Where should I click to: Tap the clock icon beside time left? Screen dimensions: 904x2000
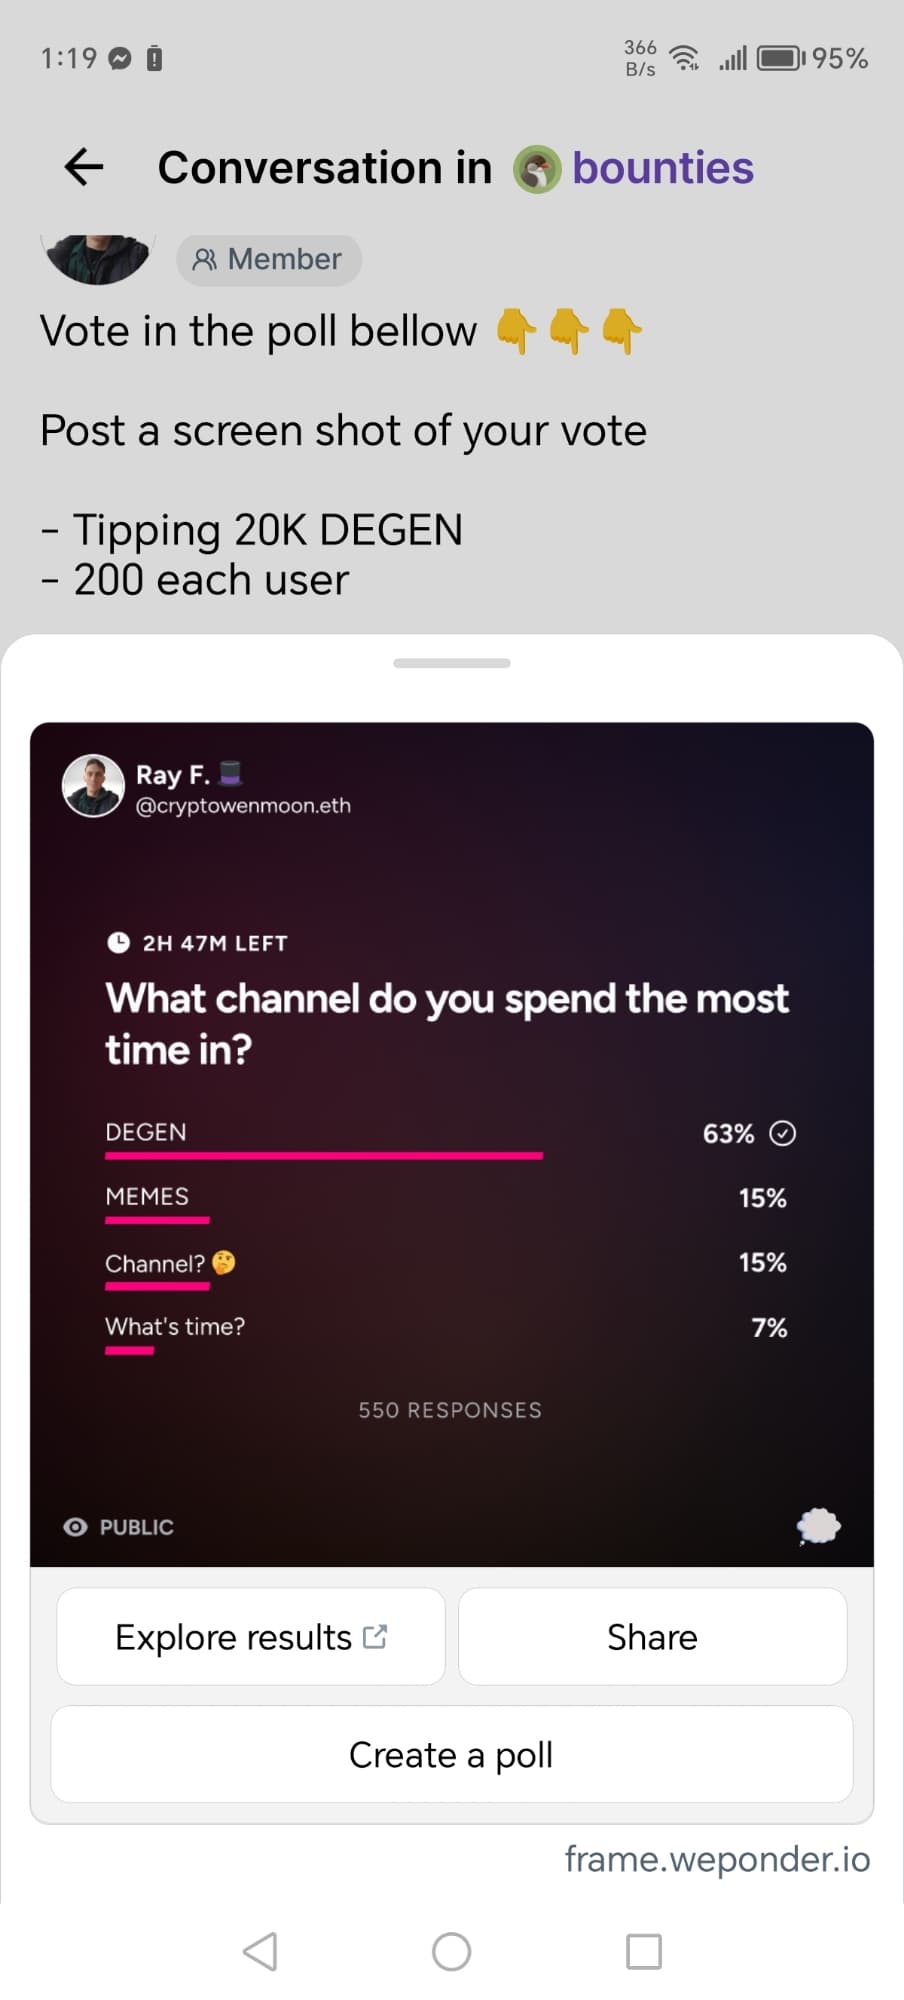118,942
